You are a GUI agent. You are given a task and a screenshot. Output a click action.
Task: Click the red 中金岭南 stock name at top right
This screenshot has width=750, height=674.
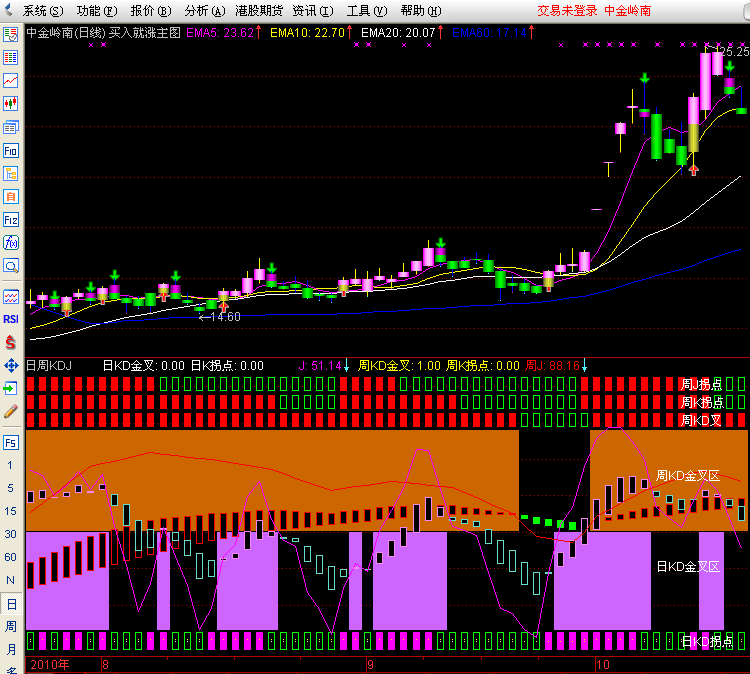click(628, 11)
